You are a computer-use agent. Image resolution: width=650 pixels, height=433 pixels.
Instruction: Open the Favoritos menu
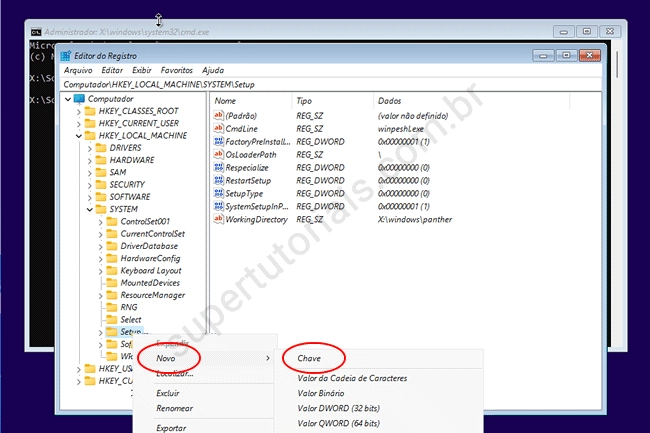(x=177, y=71)
